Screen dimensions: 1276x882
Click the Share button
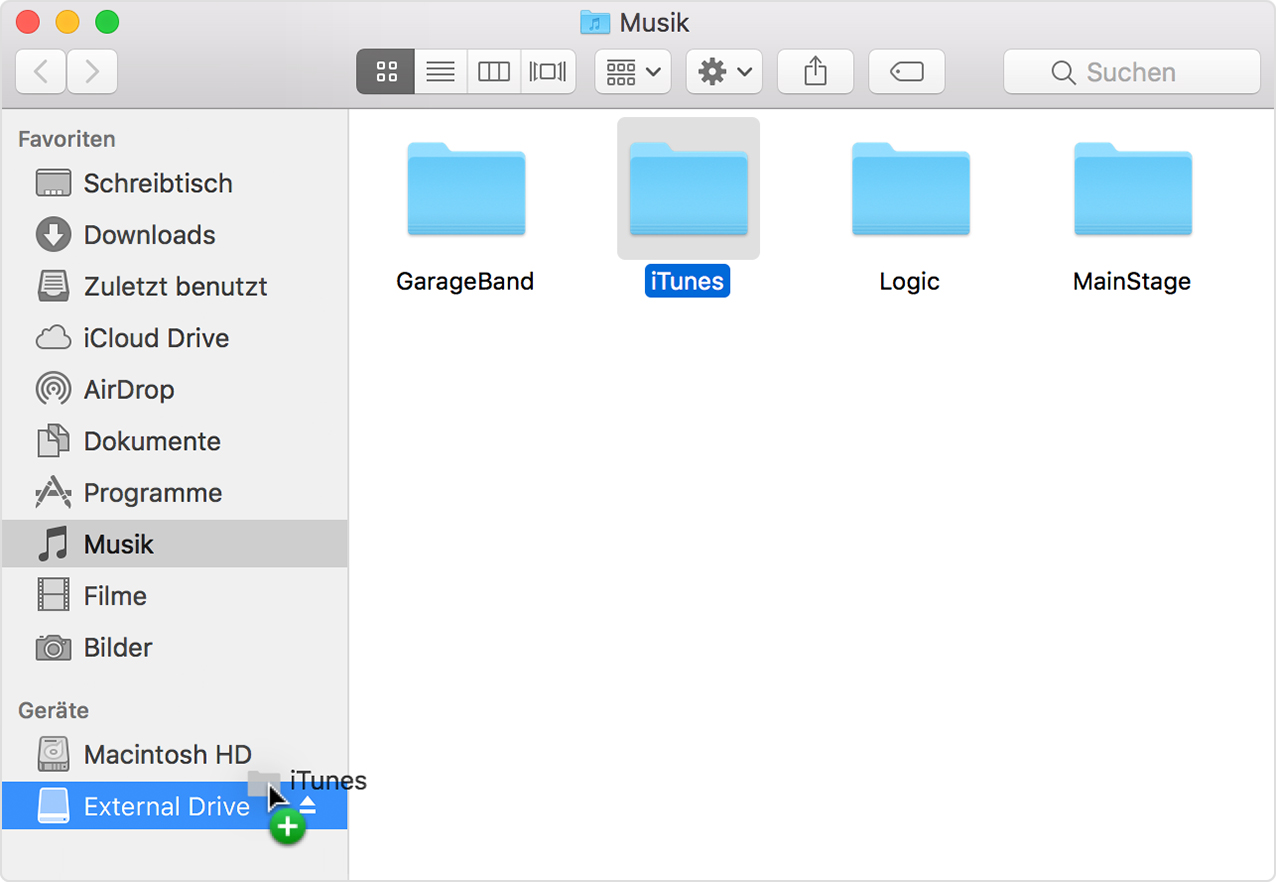point(815,72)
